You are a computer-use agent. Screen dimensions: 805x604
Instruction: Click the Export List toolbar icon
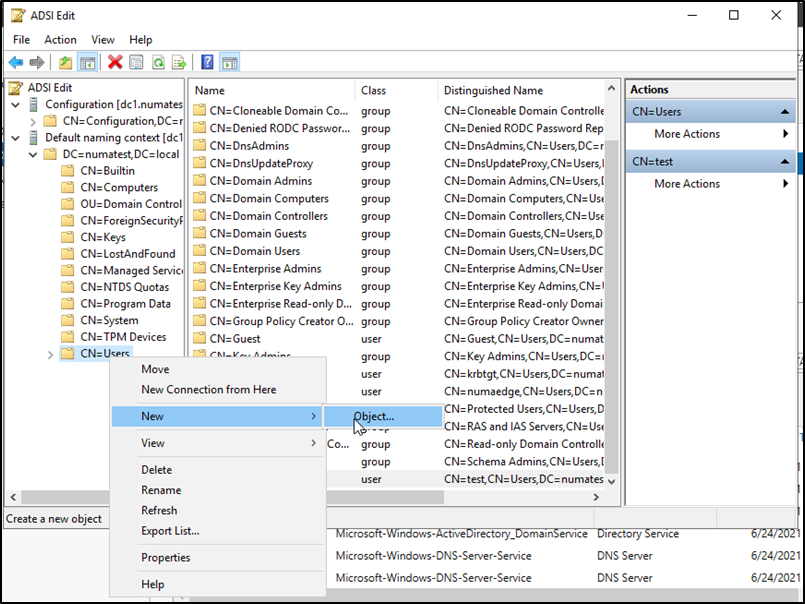point(179,62)
